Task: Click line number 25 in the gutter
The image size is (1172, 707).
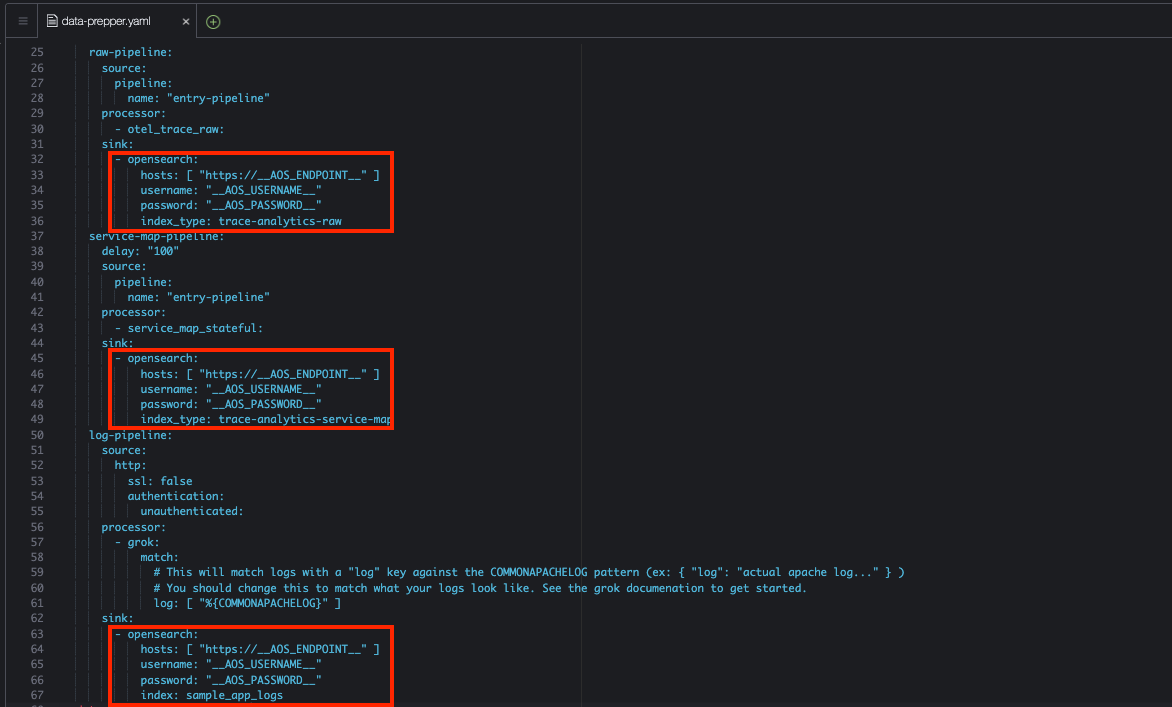Action: click(x=37, y=52)
